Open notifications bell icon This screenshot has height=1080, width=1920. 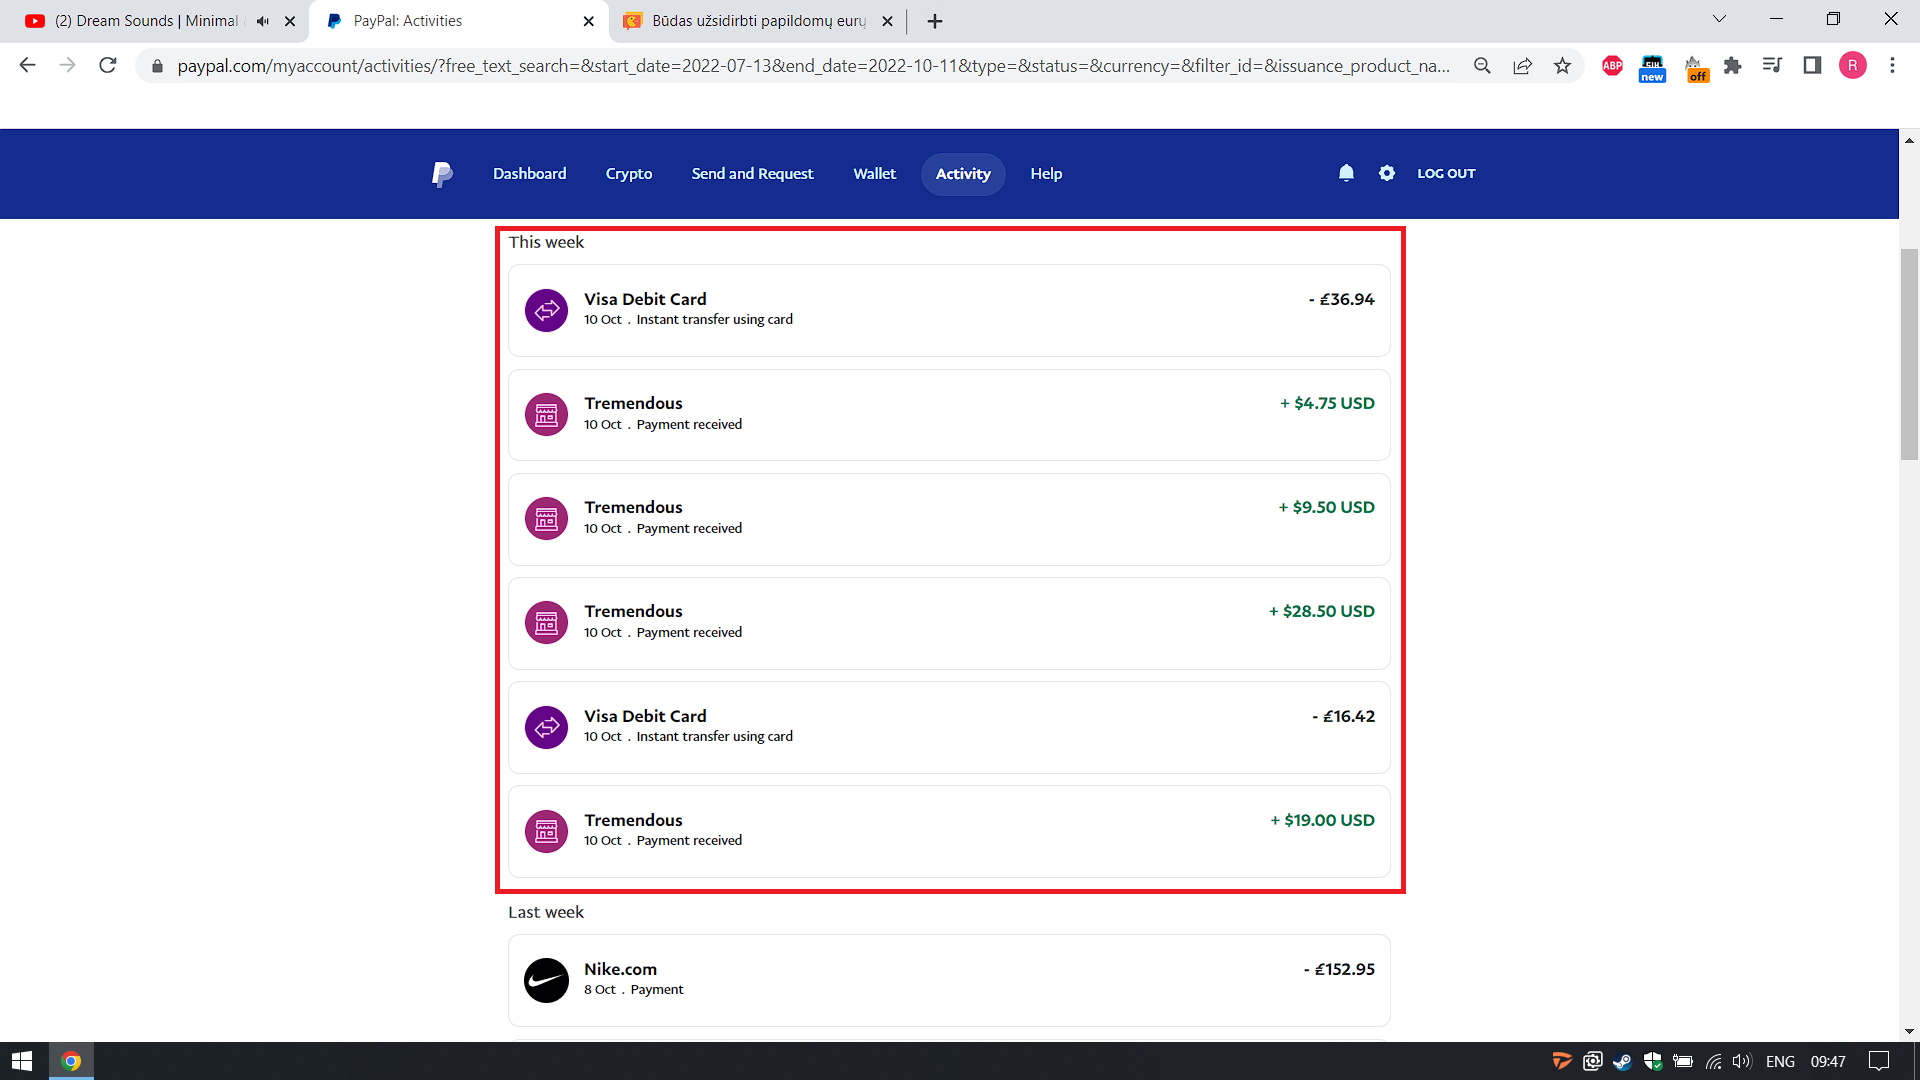(1346, 173)
